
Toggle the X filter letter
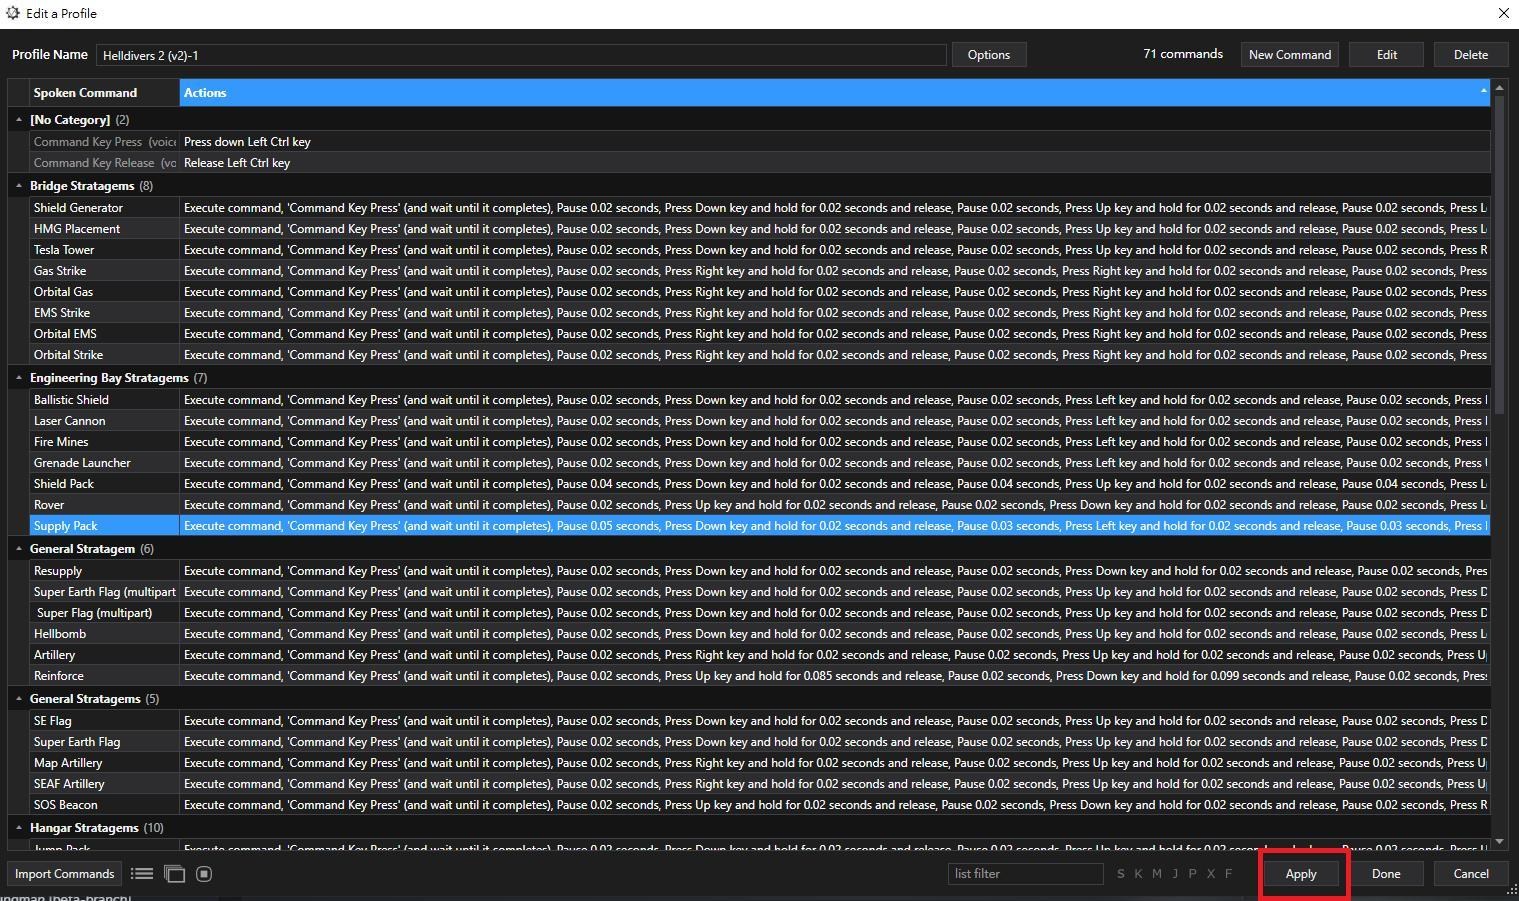pos(1211,874)
